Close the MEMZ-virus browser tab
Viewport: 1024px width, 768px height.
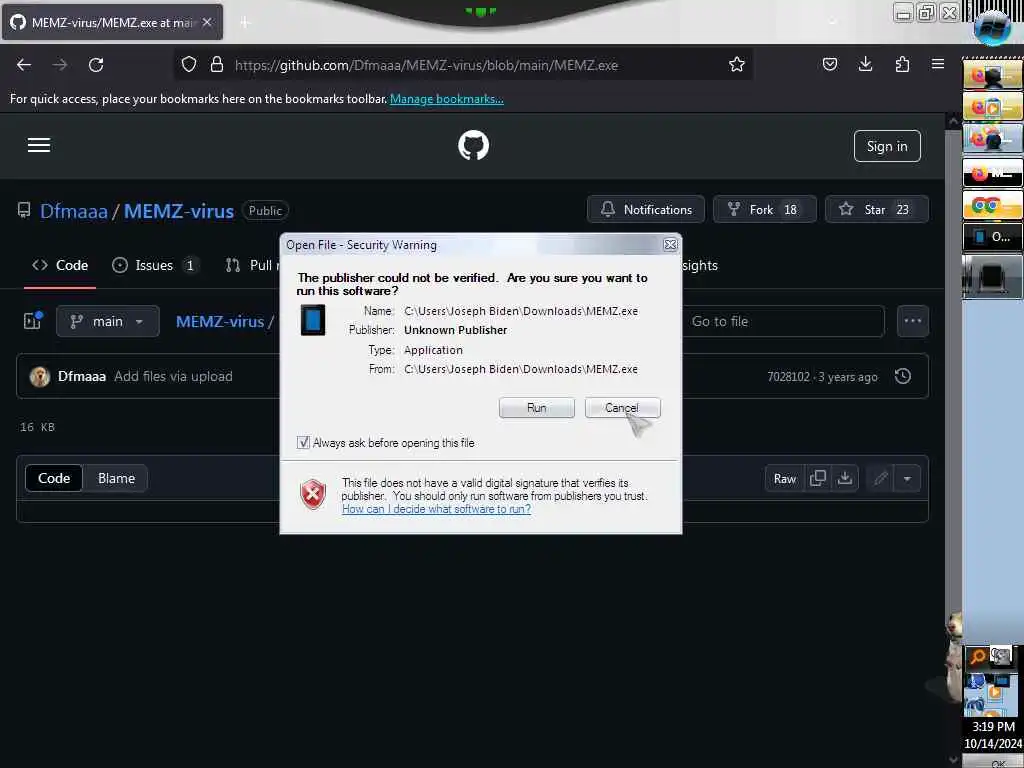pyautogui.click(x=207, y=22)
